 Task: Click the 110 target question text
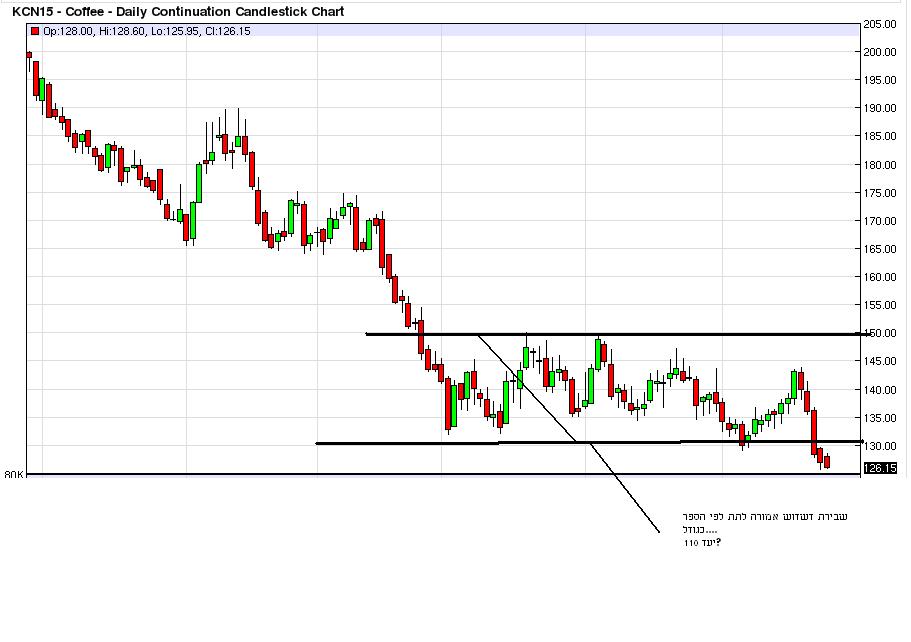(700, 543)
